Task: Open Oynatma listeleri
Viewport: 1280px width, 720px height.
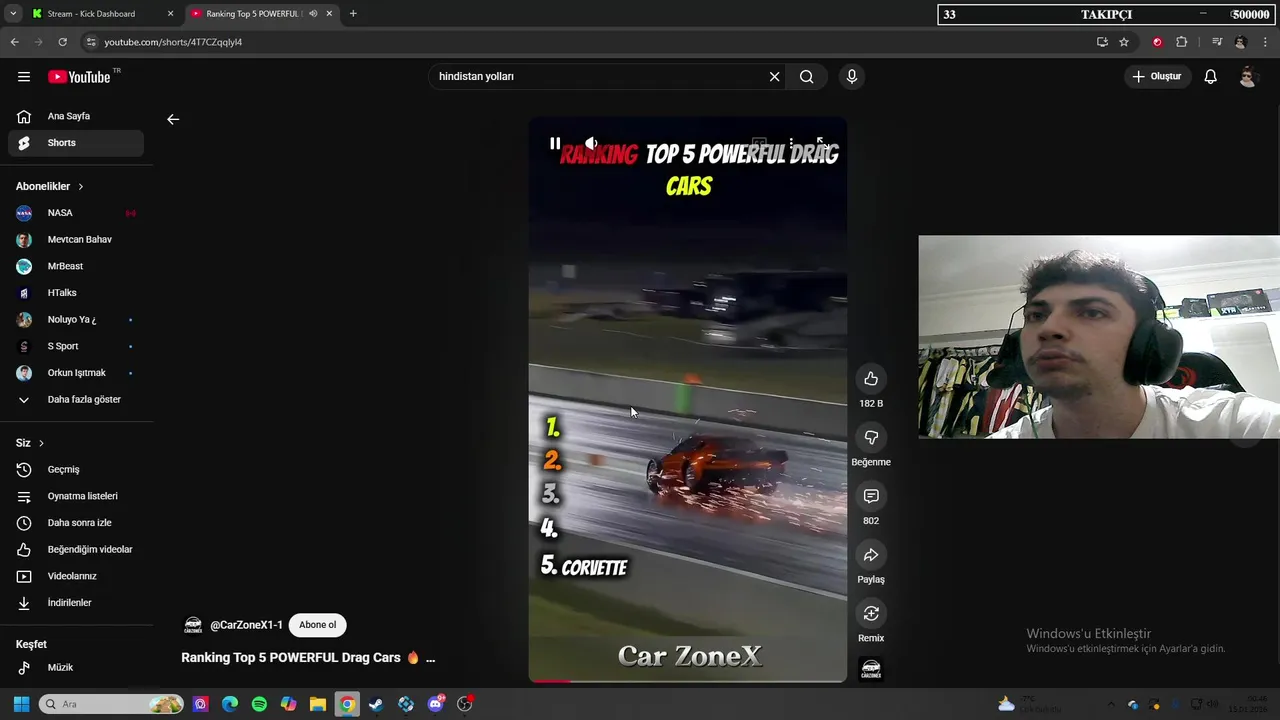Action: [76, 496]
